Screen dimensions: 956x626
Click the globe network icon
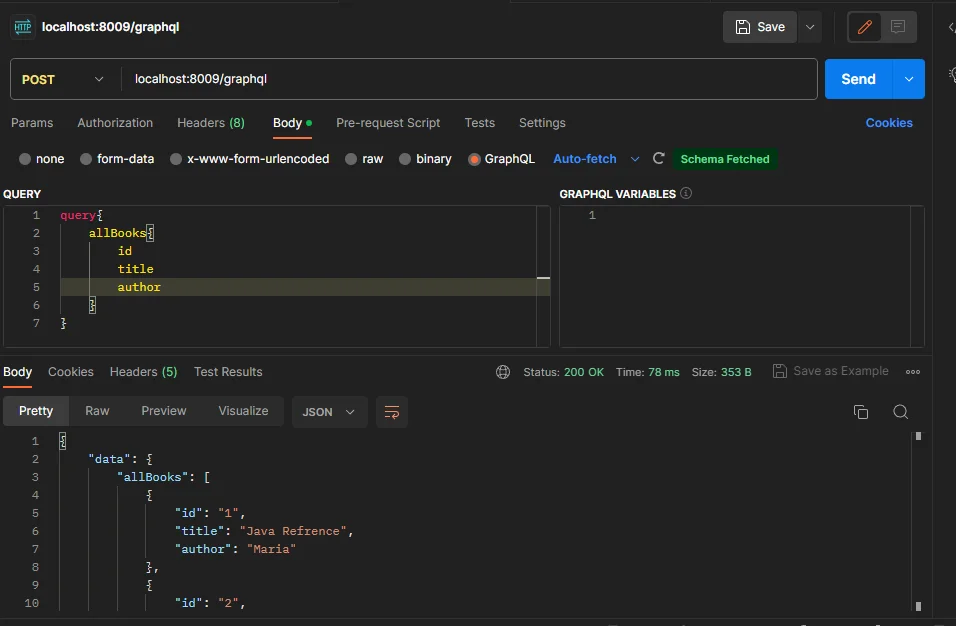(503, 372)
